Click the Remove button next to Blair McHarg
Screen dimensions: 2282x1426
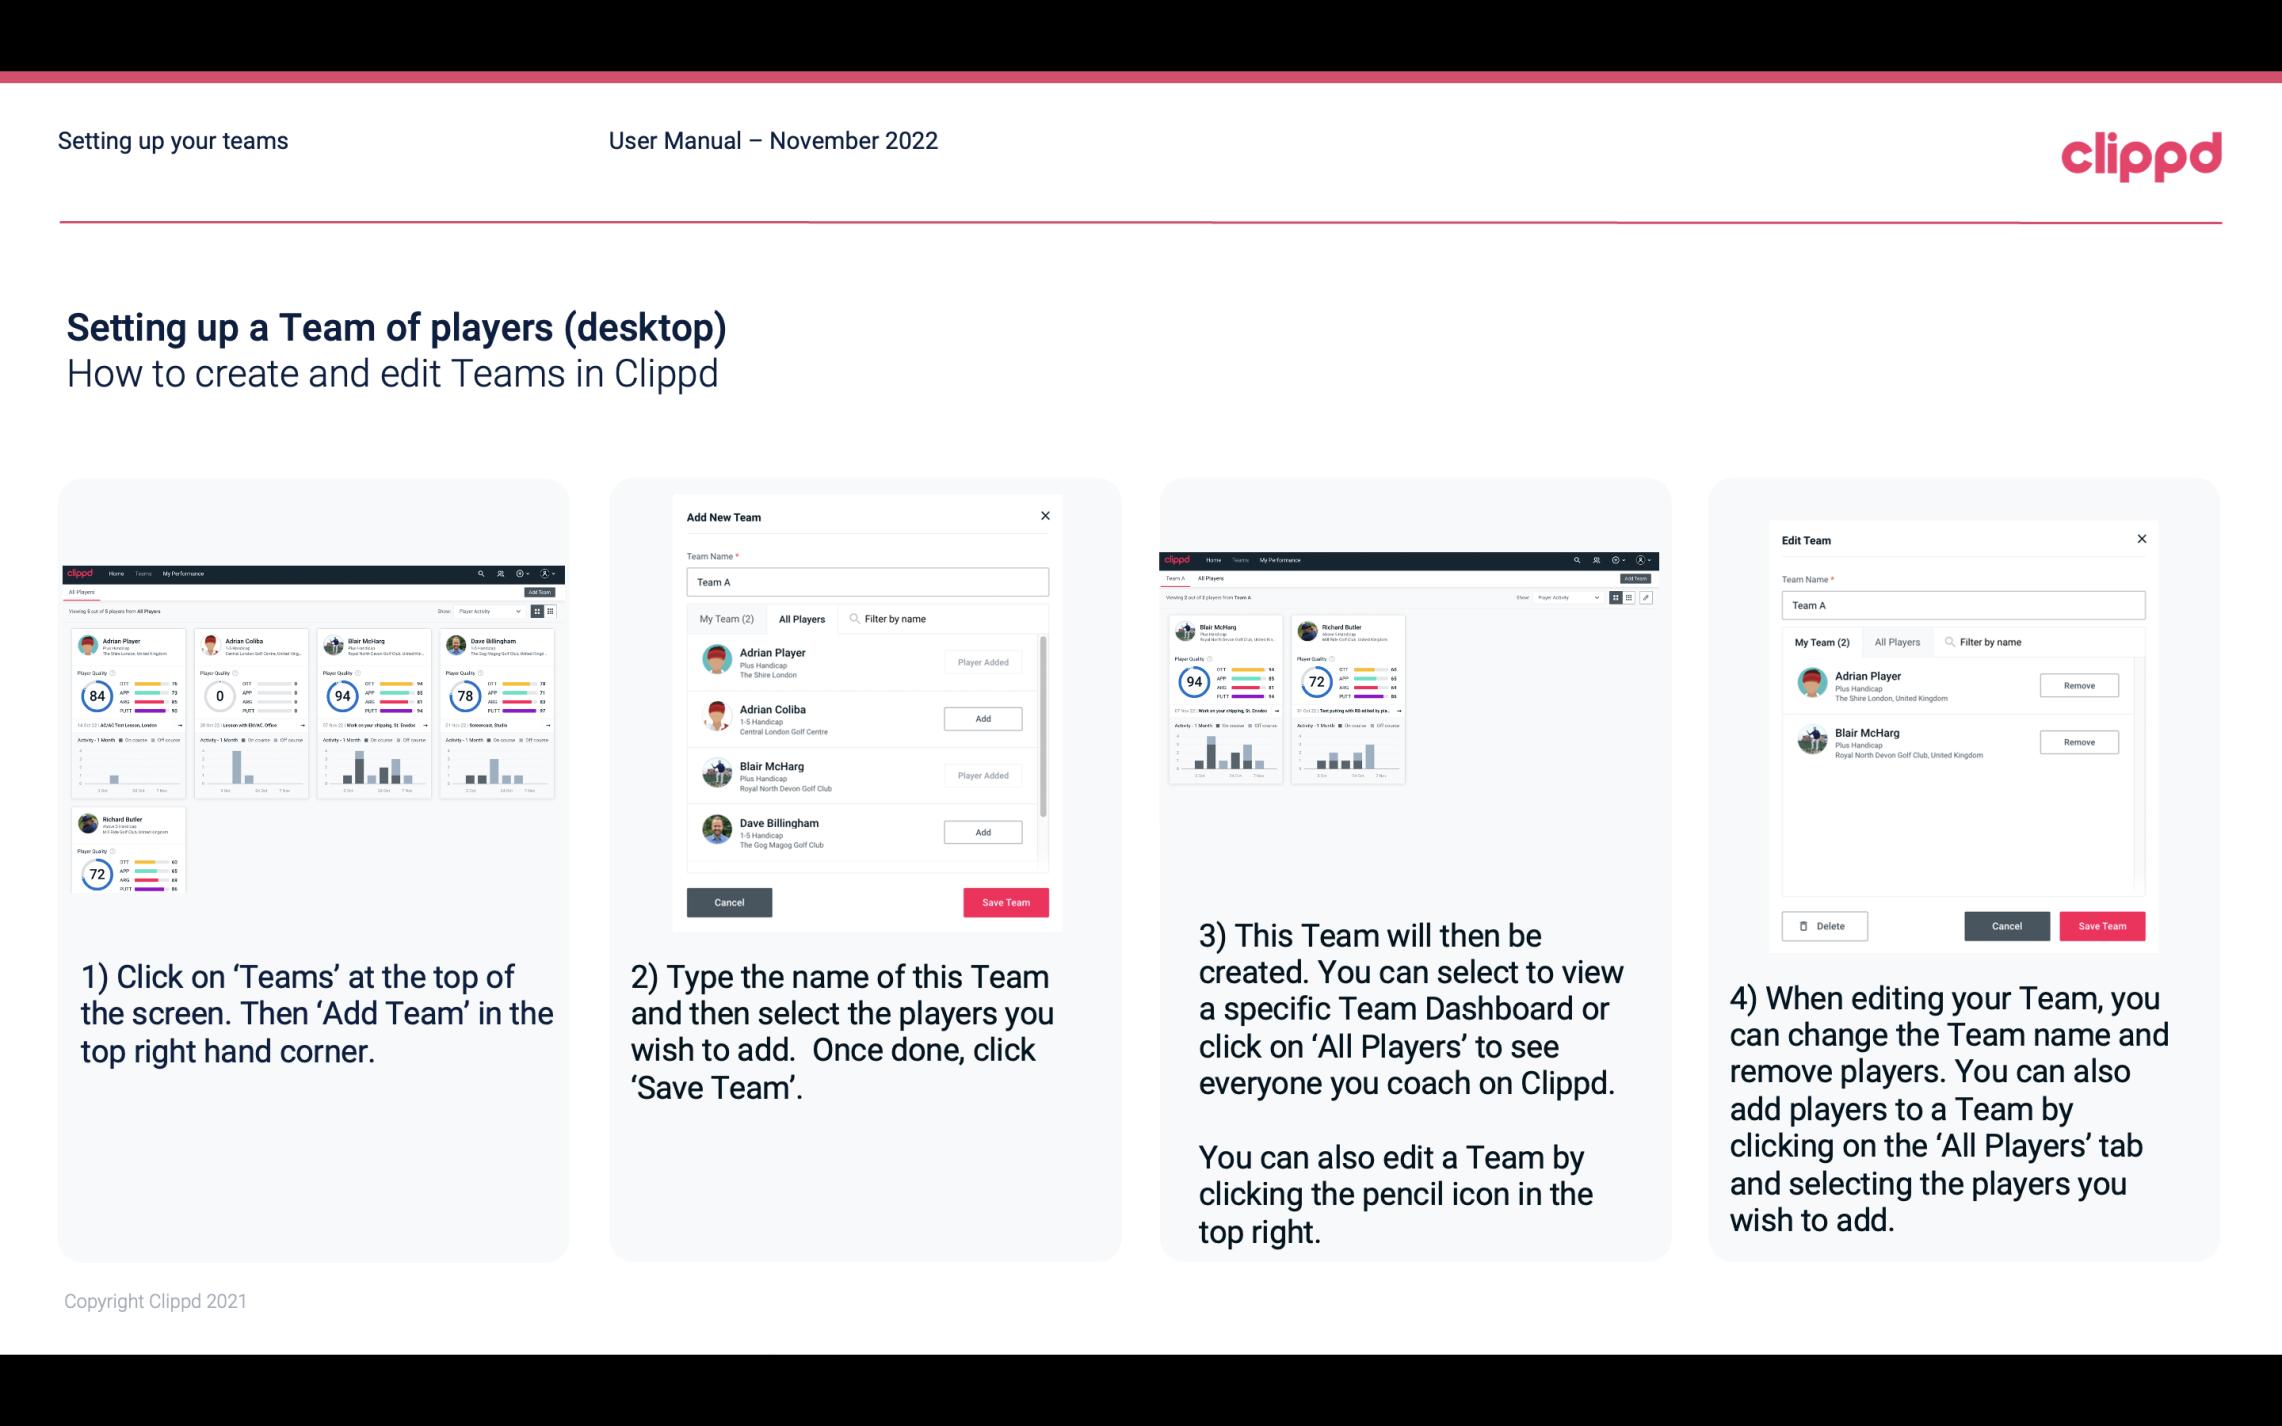[x=2080, y=741]
